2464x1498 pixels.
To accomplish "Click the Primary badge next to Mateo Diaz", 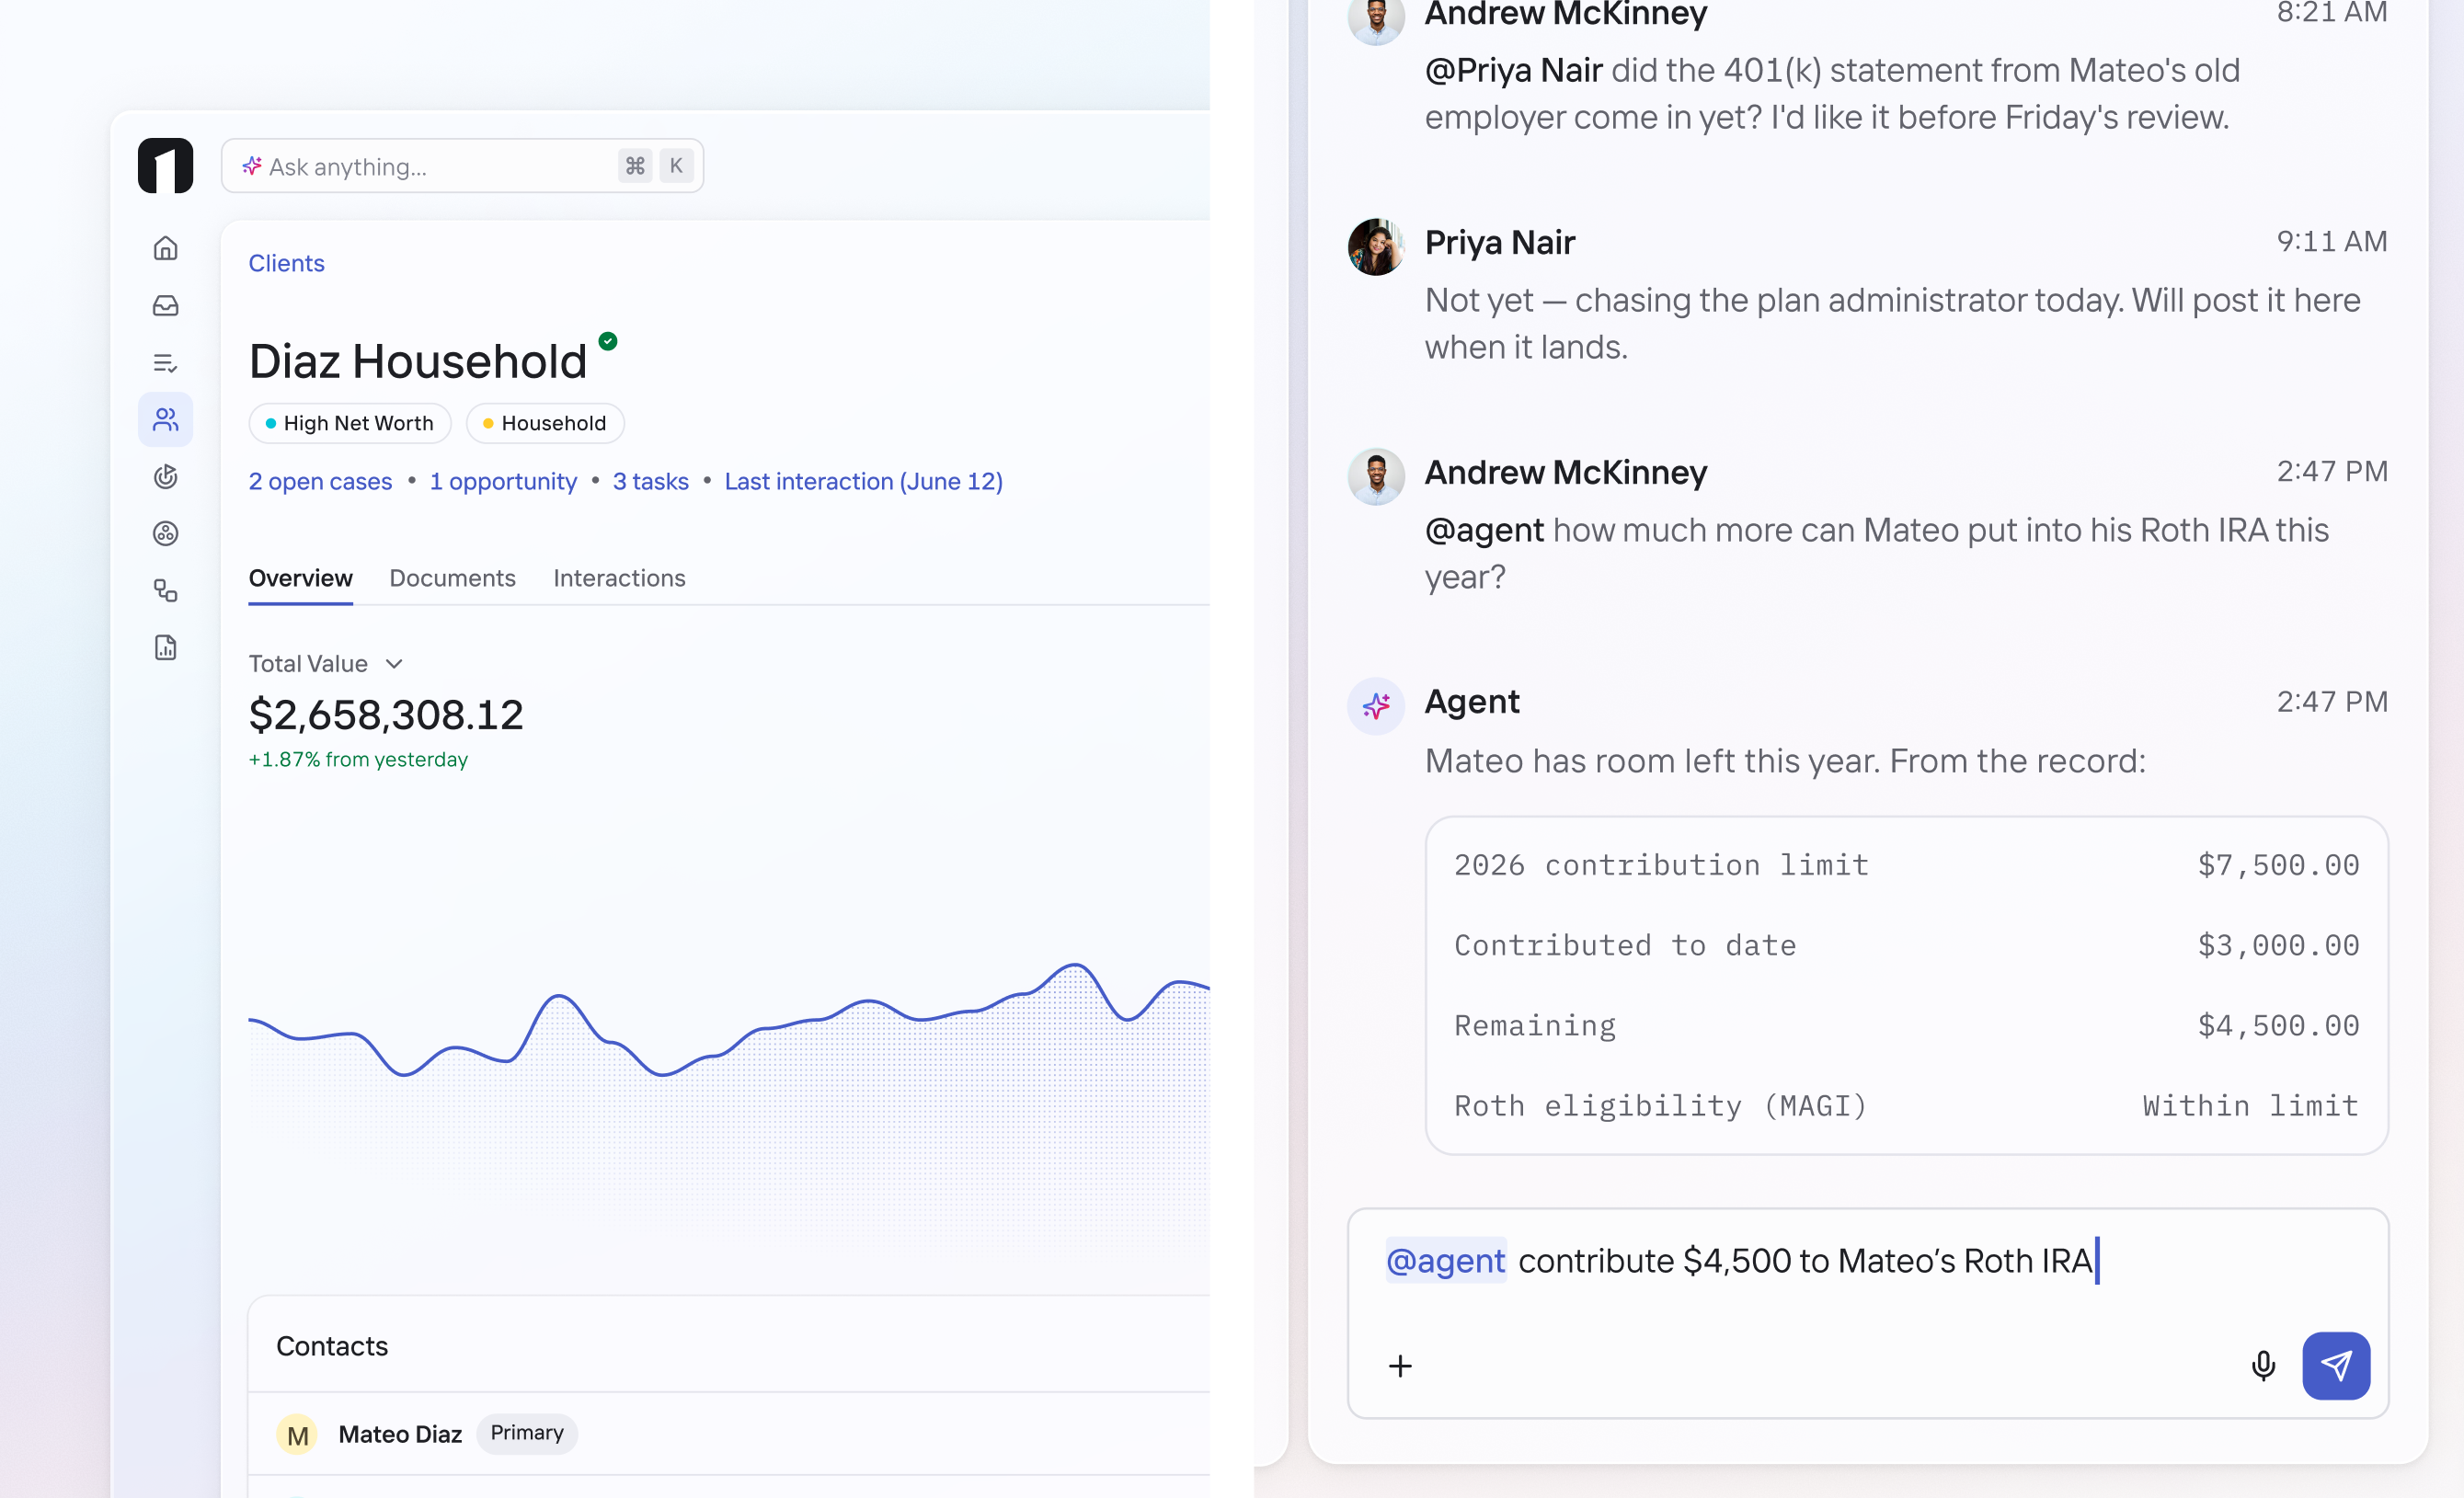I will coord(527,1433).
